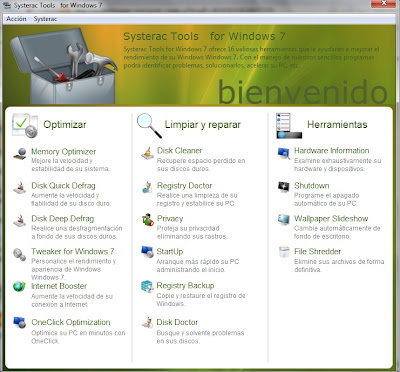The width and height of the screenshot is (400, 372).
Task: Click the 'Systerac Tools for Windows 7' banner title
Action: coord(204,36)
